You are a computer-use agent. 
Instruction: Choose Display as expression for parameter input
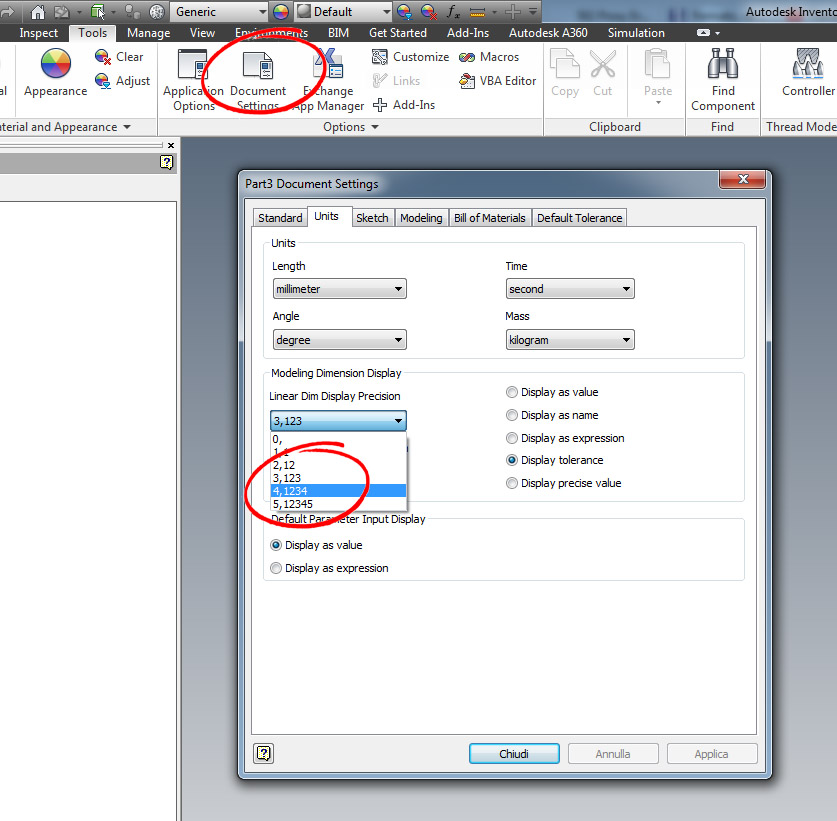275,568
